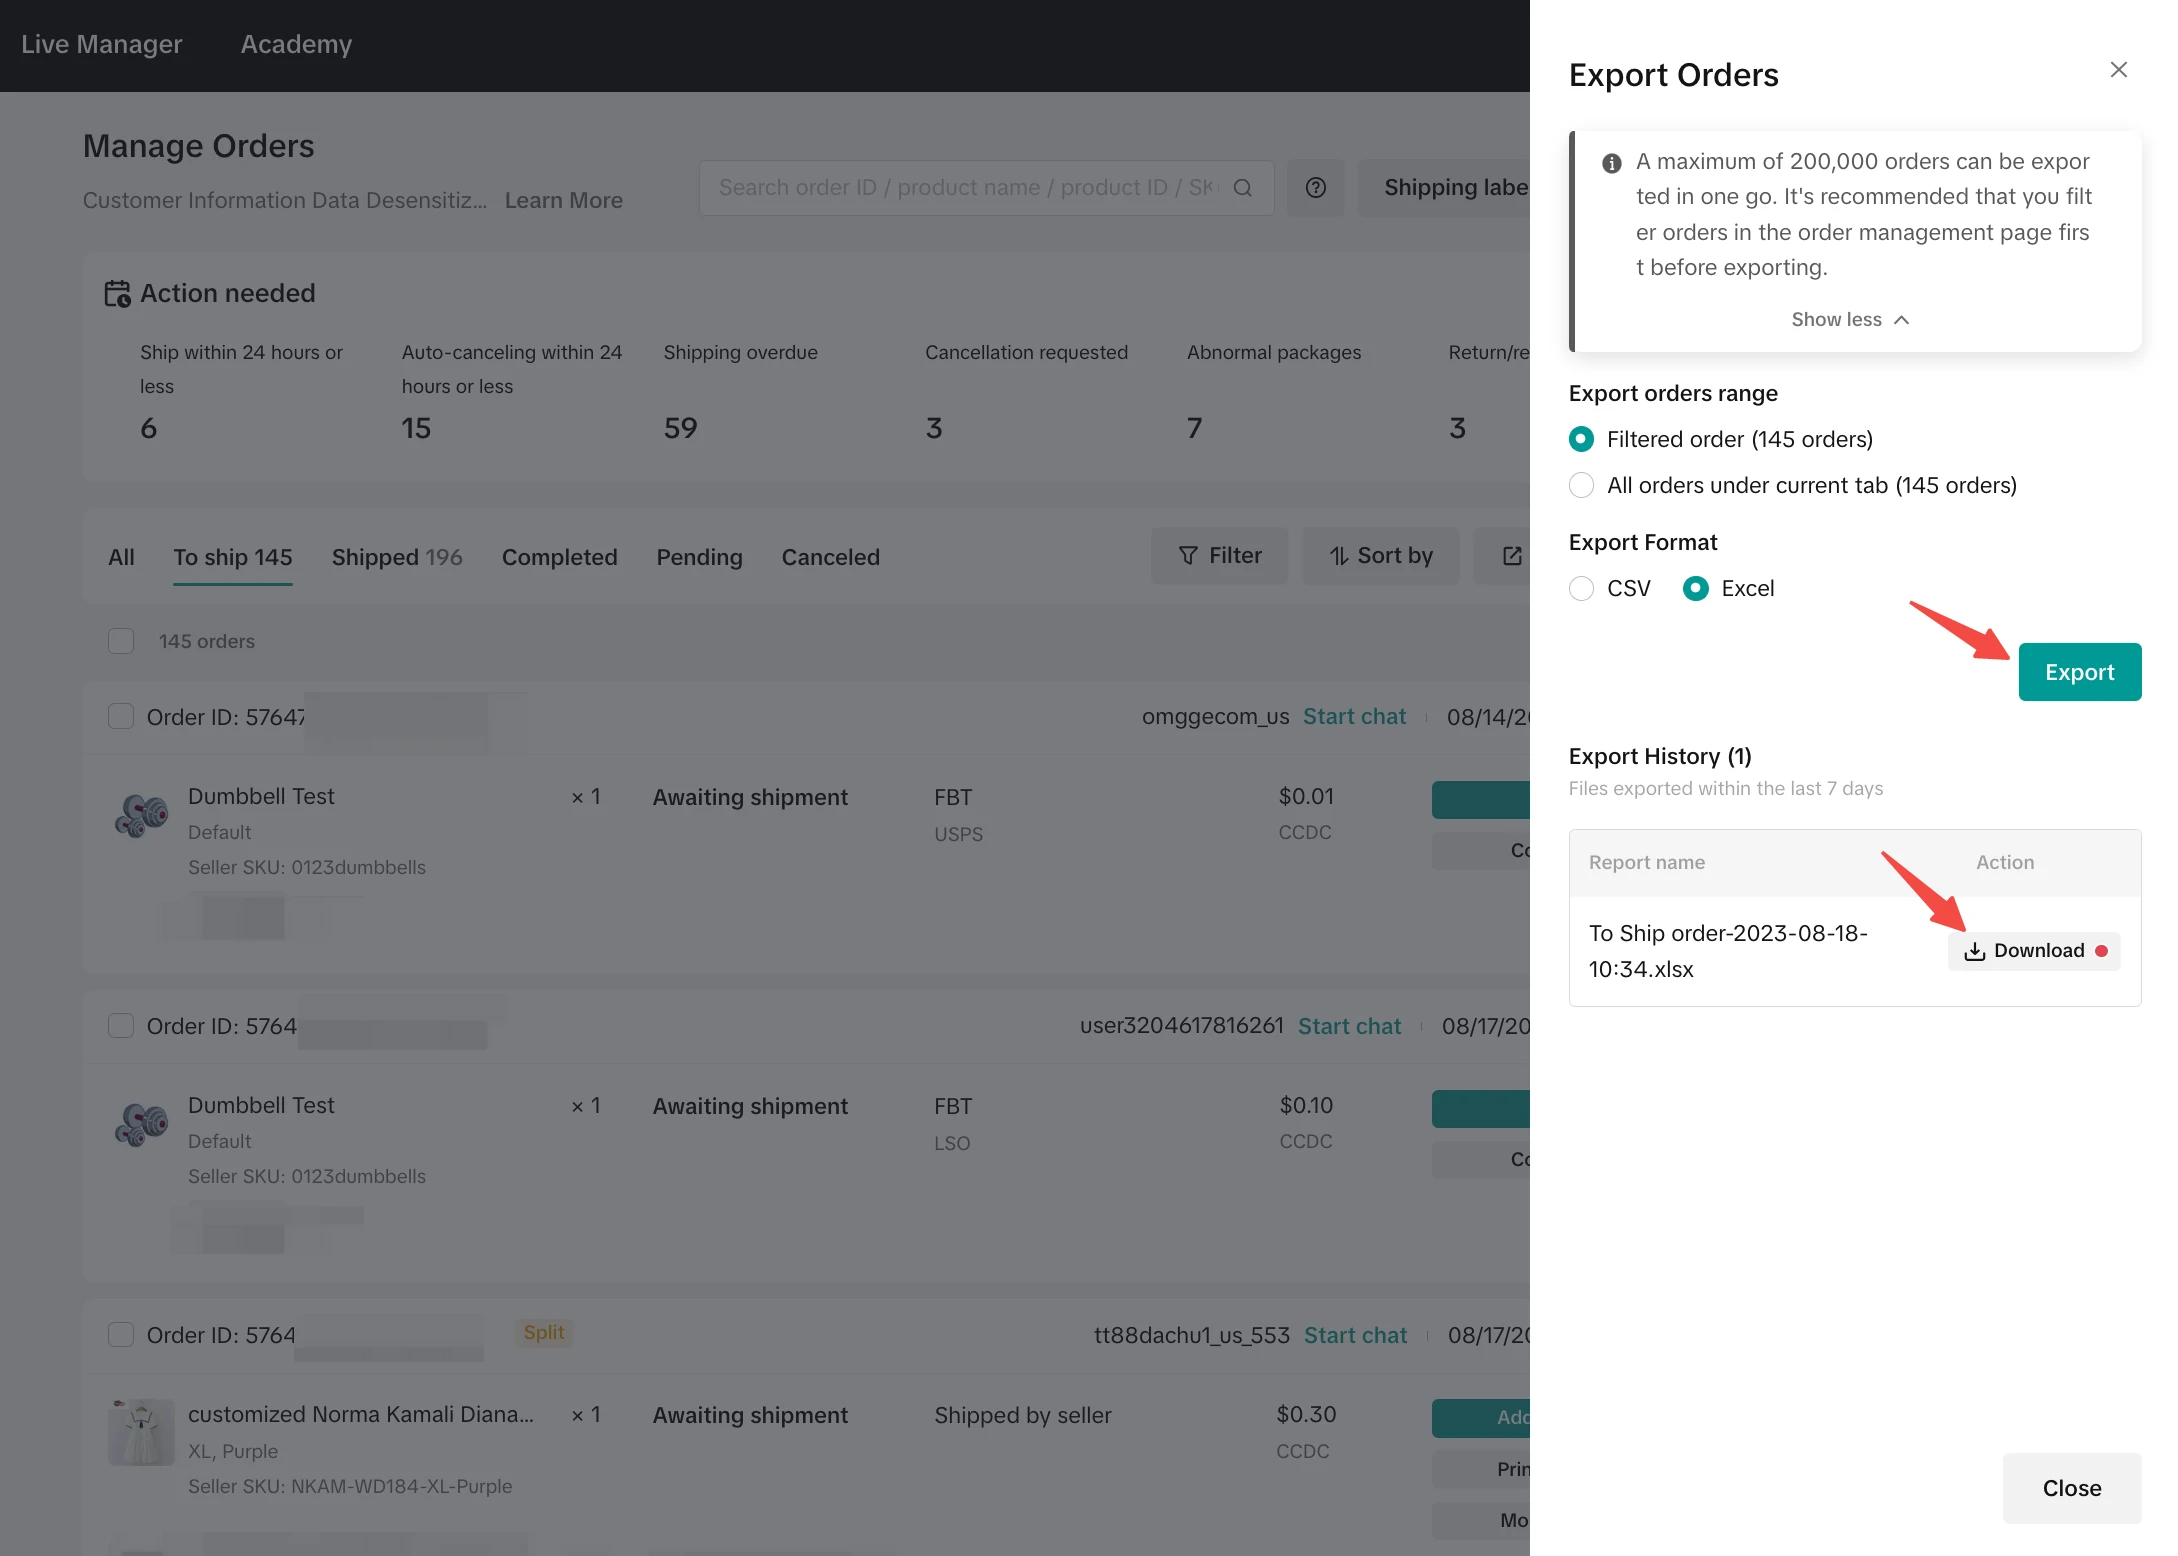Close the Export Orders panel via X icon
2178x1556 pixels.
point(2118,70)
